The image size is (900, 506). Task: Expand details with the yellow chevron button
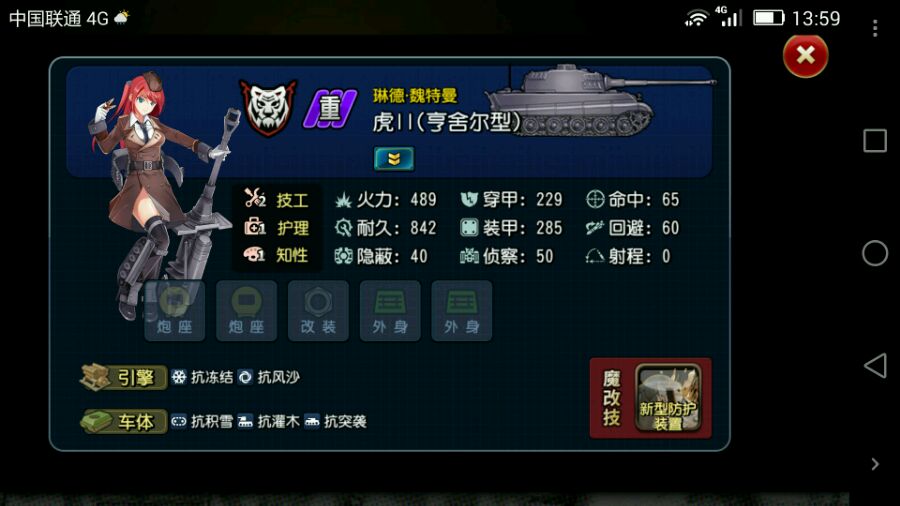point(394,159)
